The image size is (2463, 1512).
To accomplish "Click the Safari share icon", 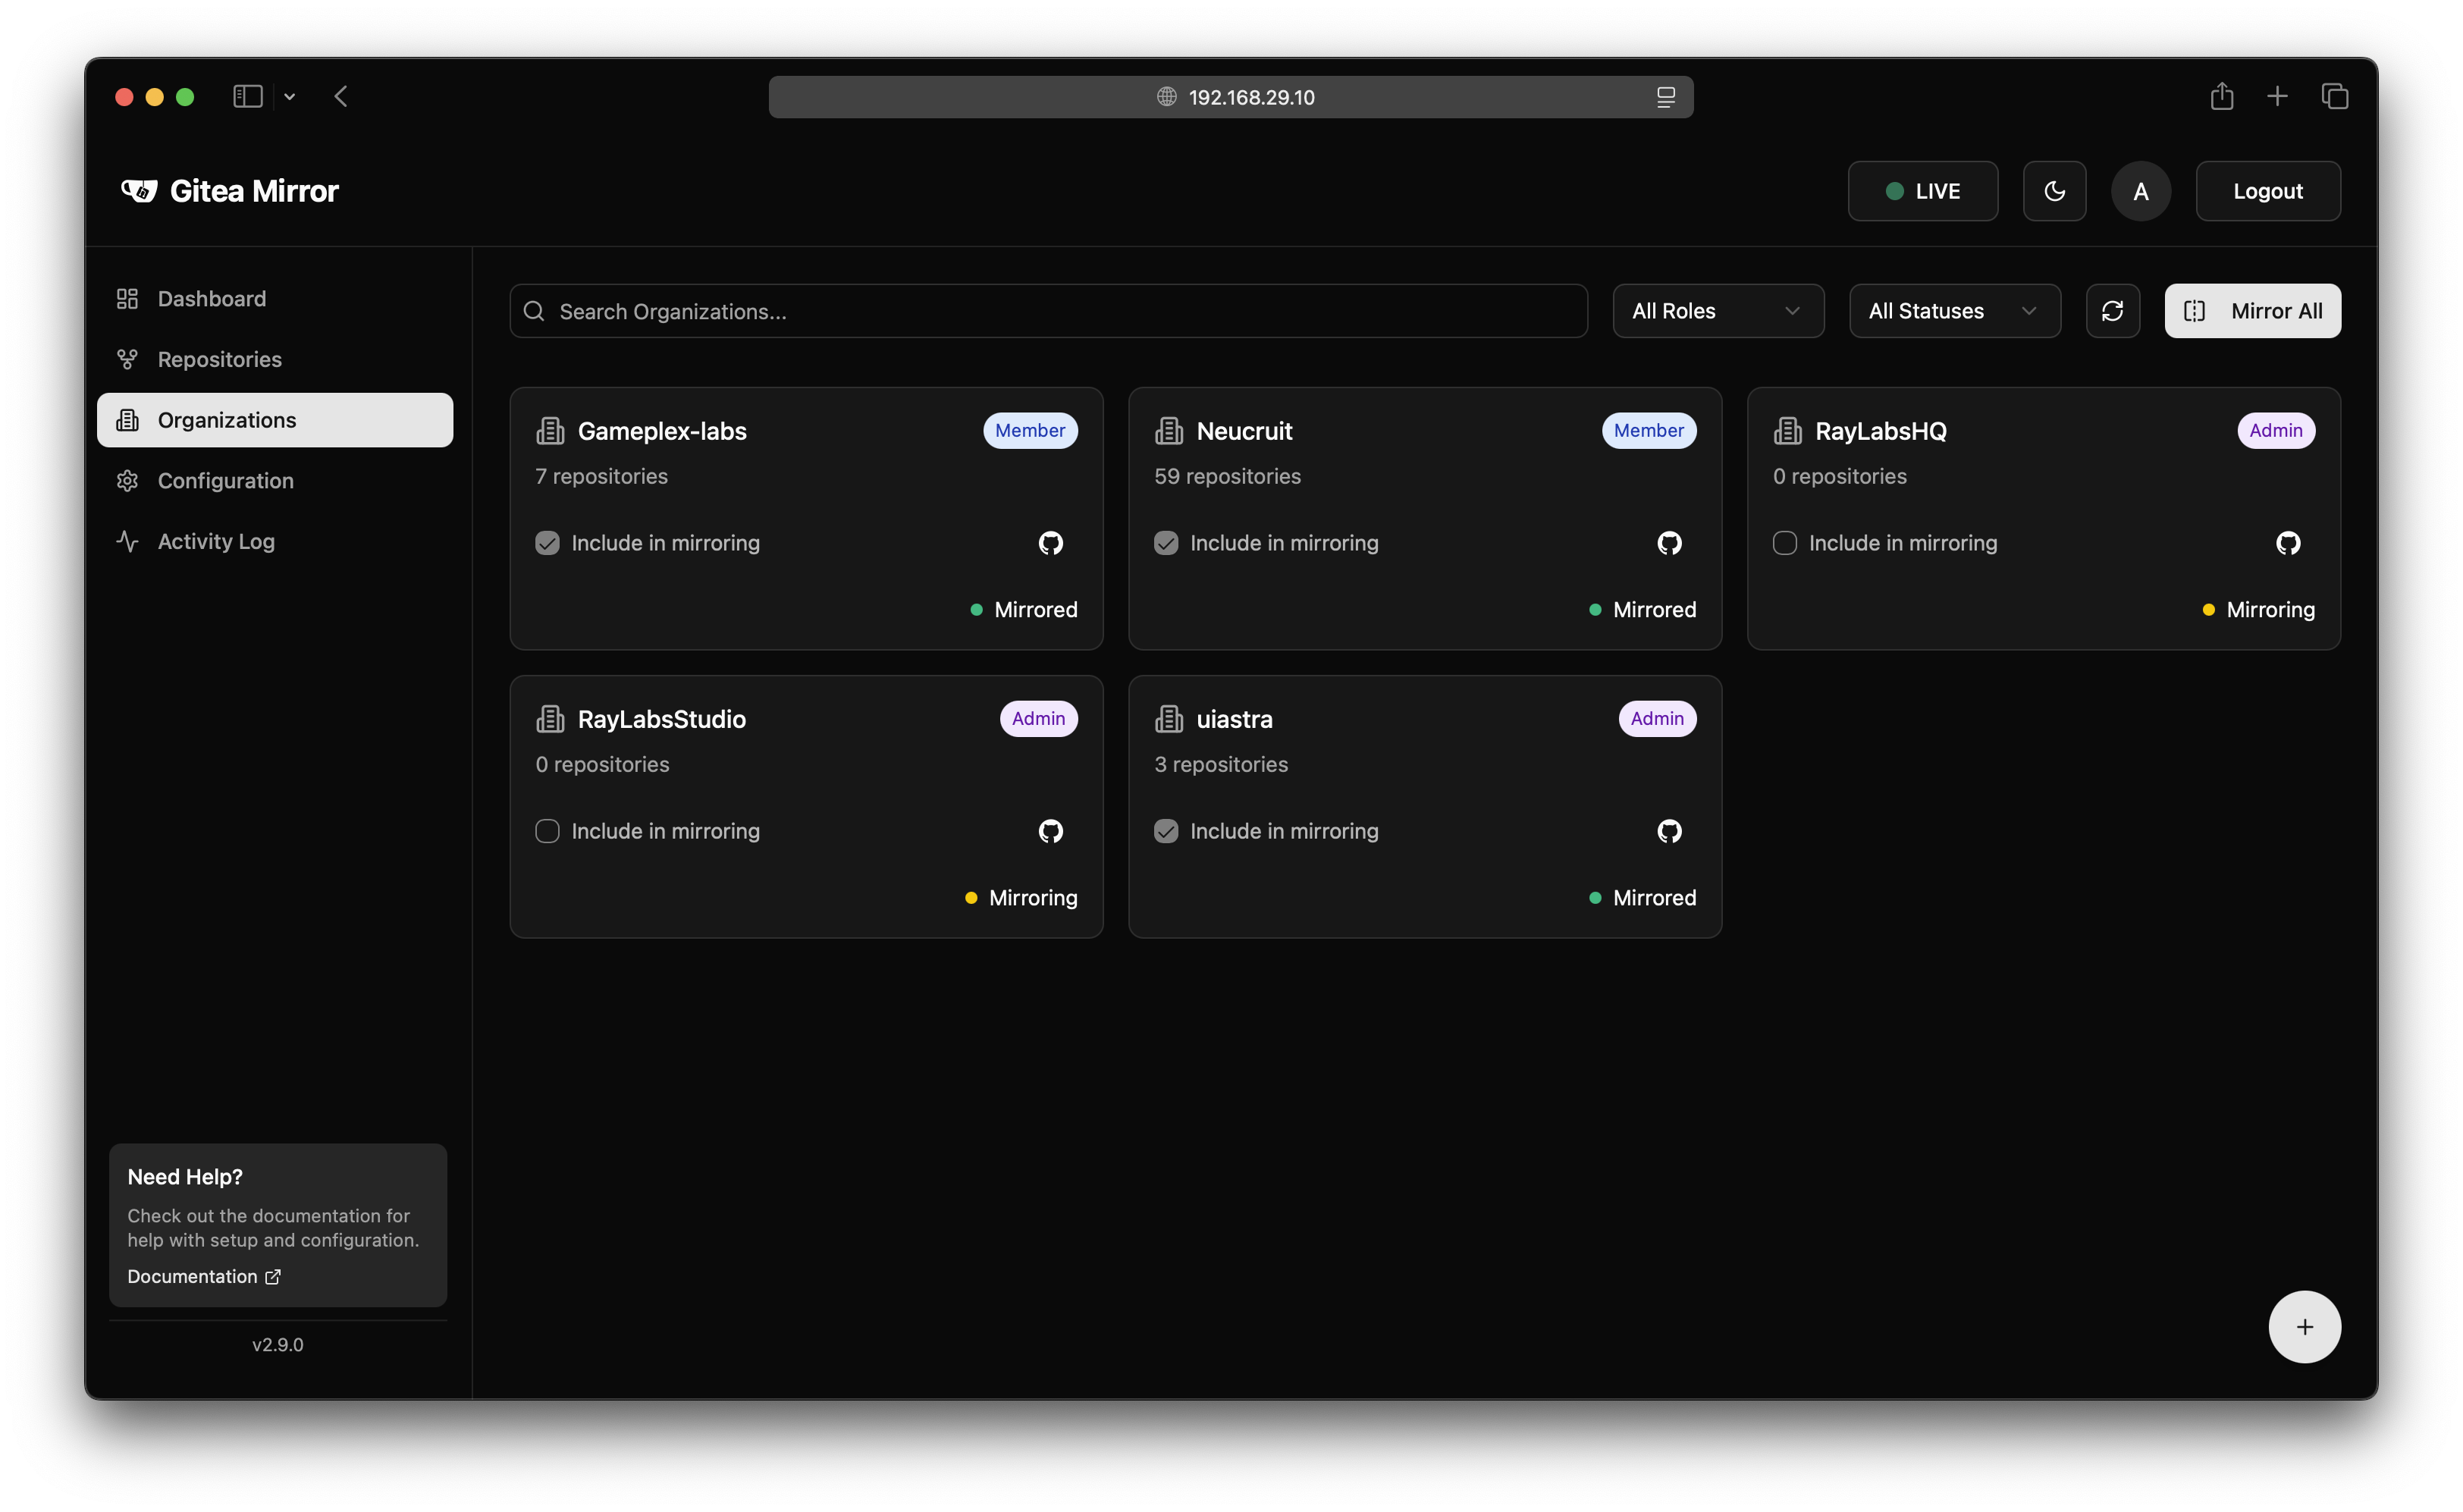I will [2221, 97].
